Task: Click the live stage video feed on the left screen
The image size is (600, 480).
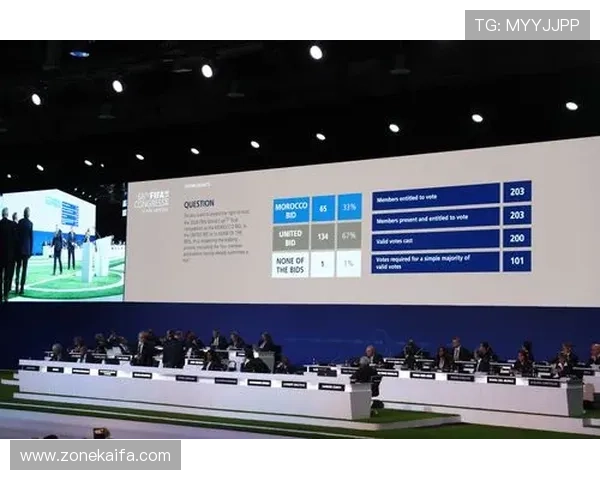Action: [62, 245]
